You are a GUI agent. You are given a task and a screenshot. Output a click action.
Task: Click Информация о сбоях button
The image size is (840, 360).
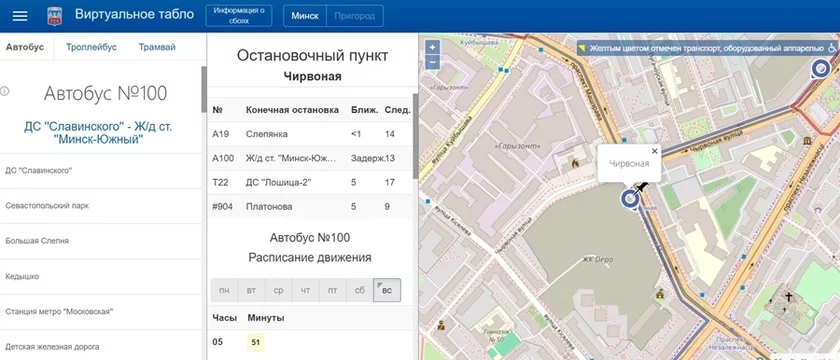(x=239, y=16)
